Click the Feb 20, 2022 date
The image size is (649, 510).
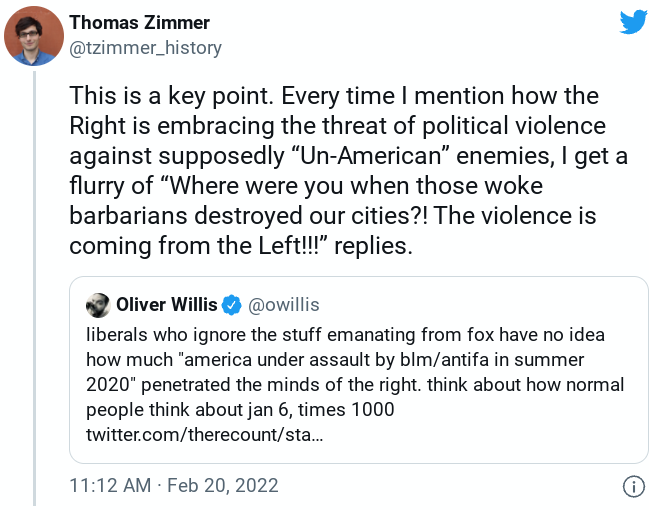[x=222, y=487]
